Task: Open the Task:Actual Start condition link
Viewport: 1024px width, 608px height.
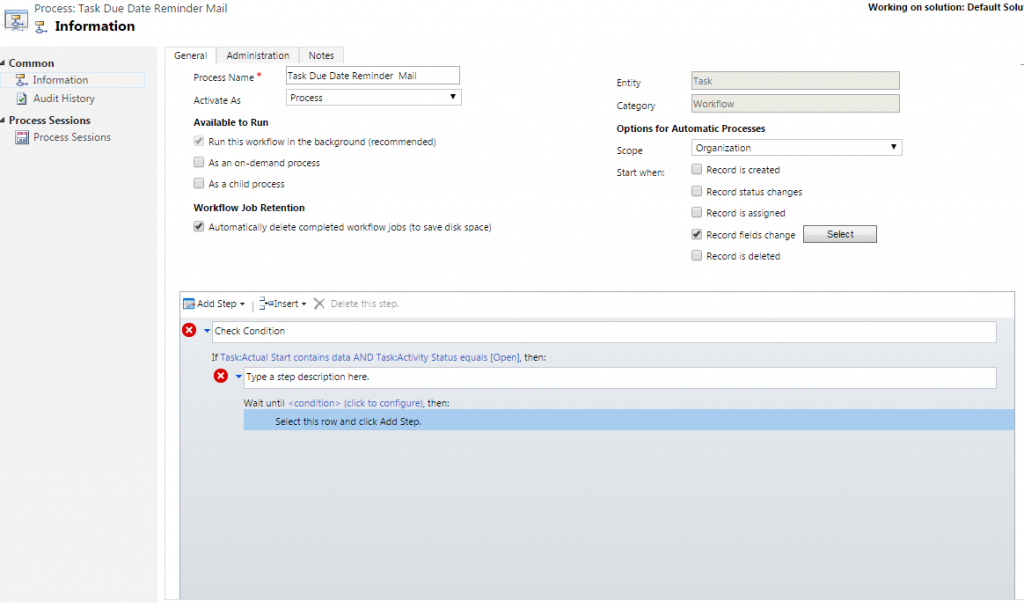Action: (x=370, y=357)
